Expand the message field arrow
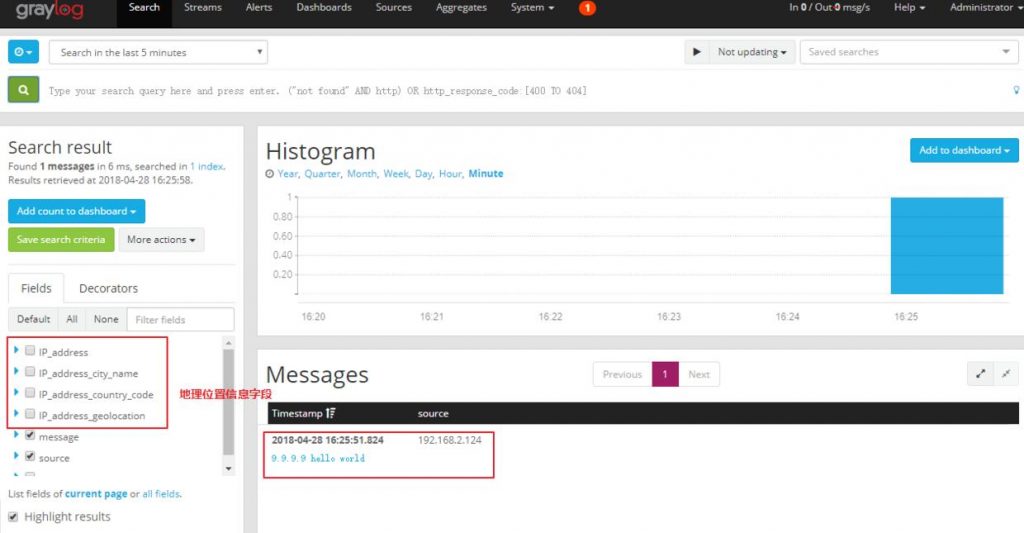 point(16,434)
